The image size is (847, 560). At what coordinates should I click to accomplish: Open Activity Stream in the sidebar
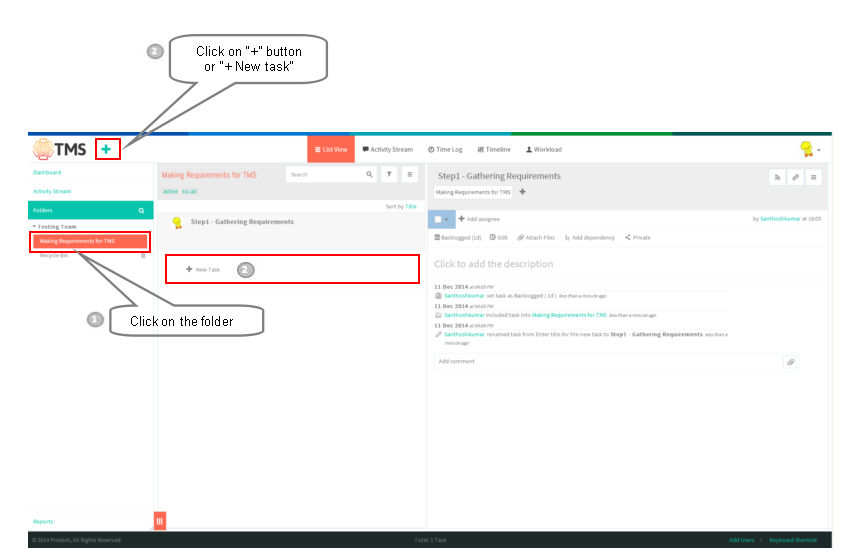coord(52,192)
